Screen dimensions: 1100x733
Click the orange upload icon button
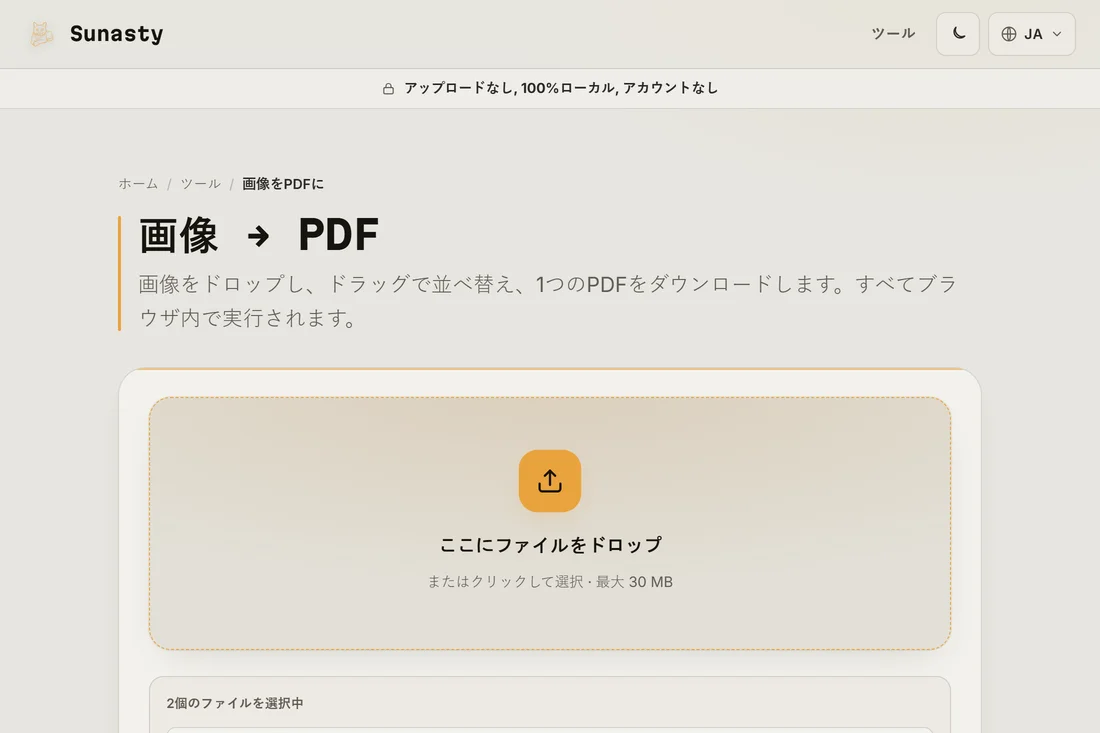pos(550,481)
